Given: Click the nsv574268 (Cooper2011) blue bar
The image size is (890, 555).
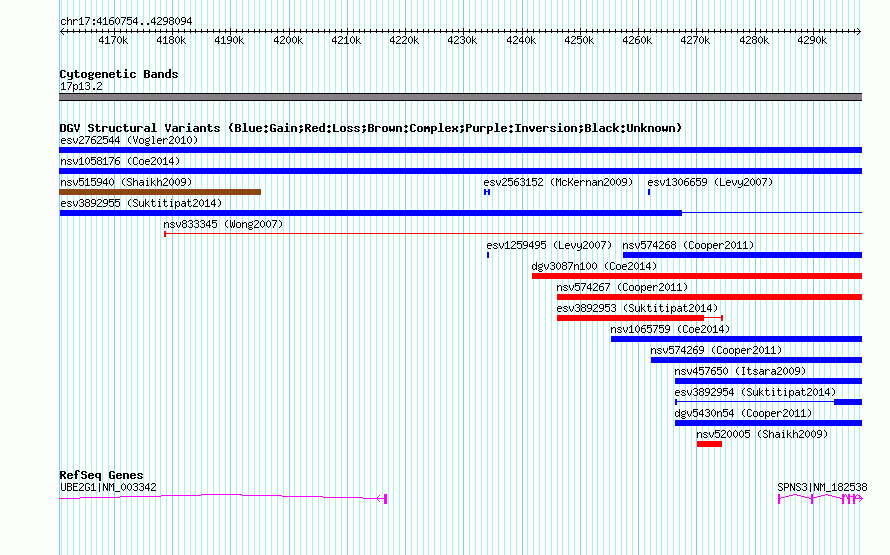Looking at the screenshot, I should point(742,255).
